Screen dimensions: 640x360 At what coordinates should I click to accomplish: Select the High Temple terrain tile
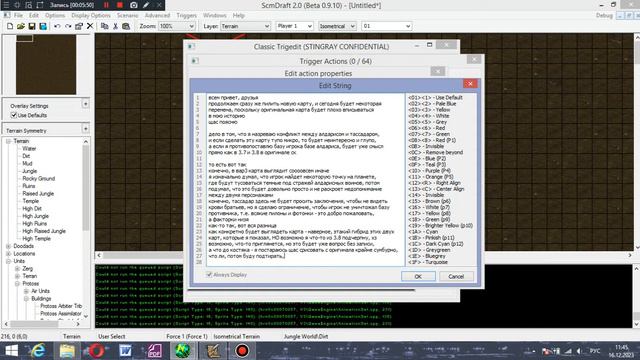click(36, 238)
